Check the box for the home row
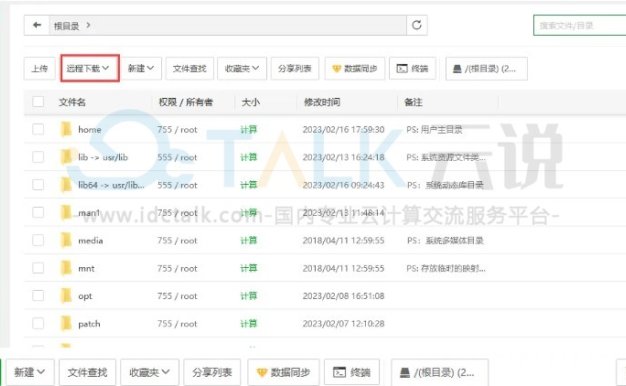This screenshot has width=626, height=386. click(x=38, y=129)
